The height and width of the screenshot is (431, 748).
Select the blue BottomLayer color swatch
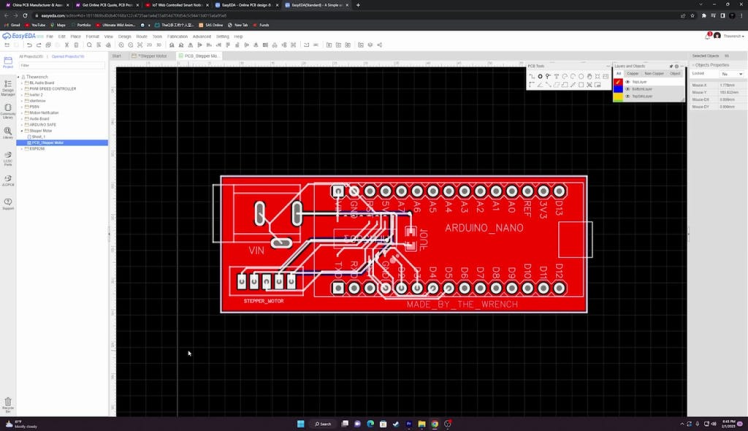point(618,89)
